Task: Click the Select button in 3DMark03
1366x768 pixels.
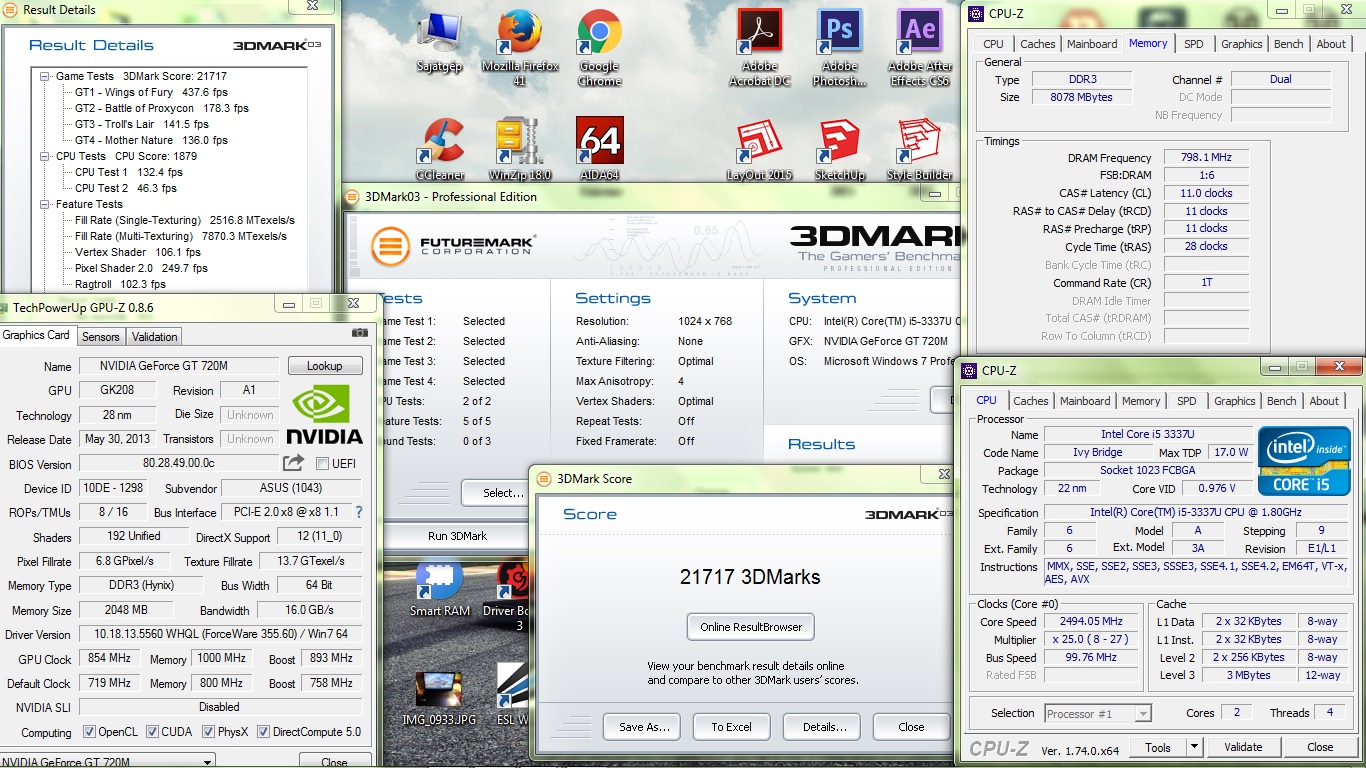Action: 497,493
